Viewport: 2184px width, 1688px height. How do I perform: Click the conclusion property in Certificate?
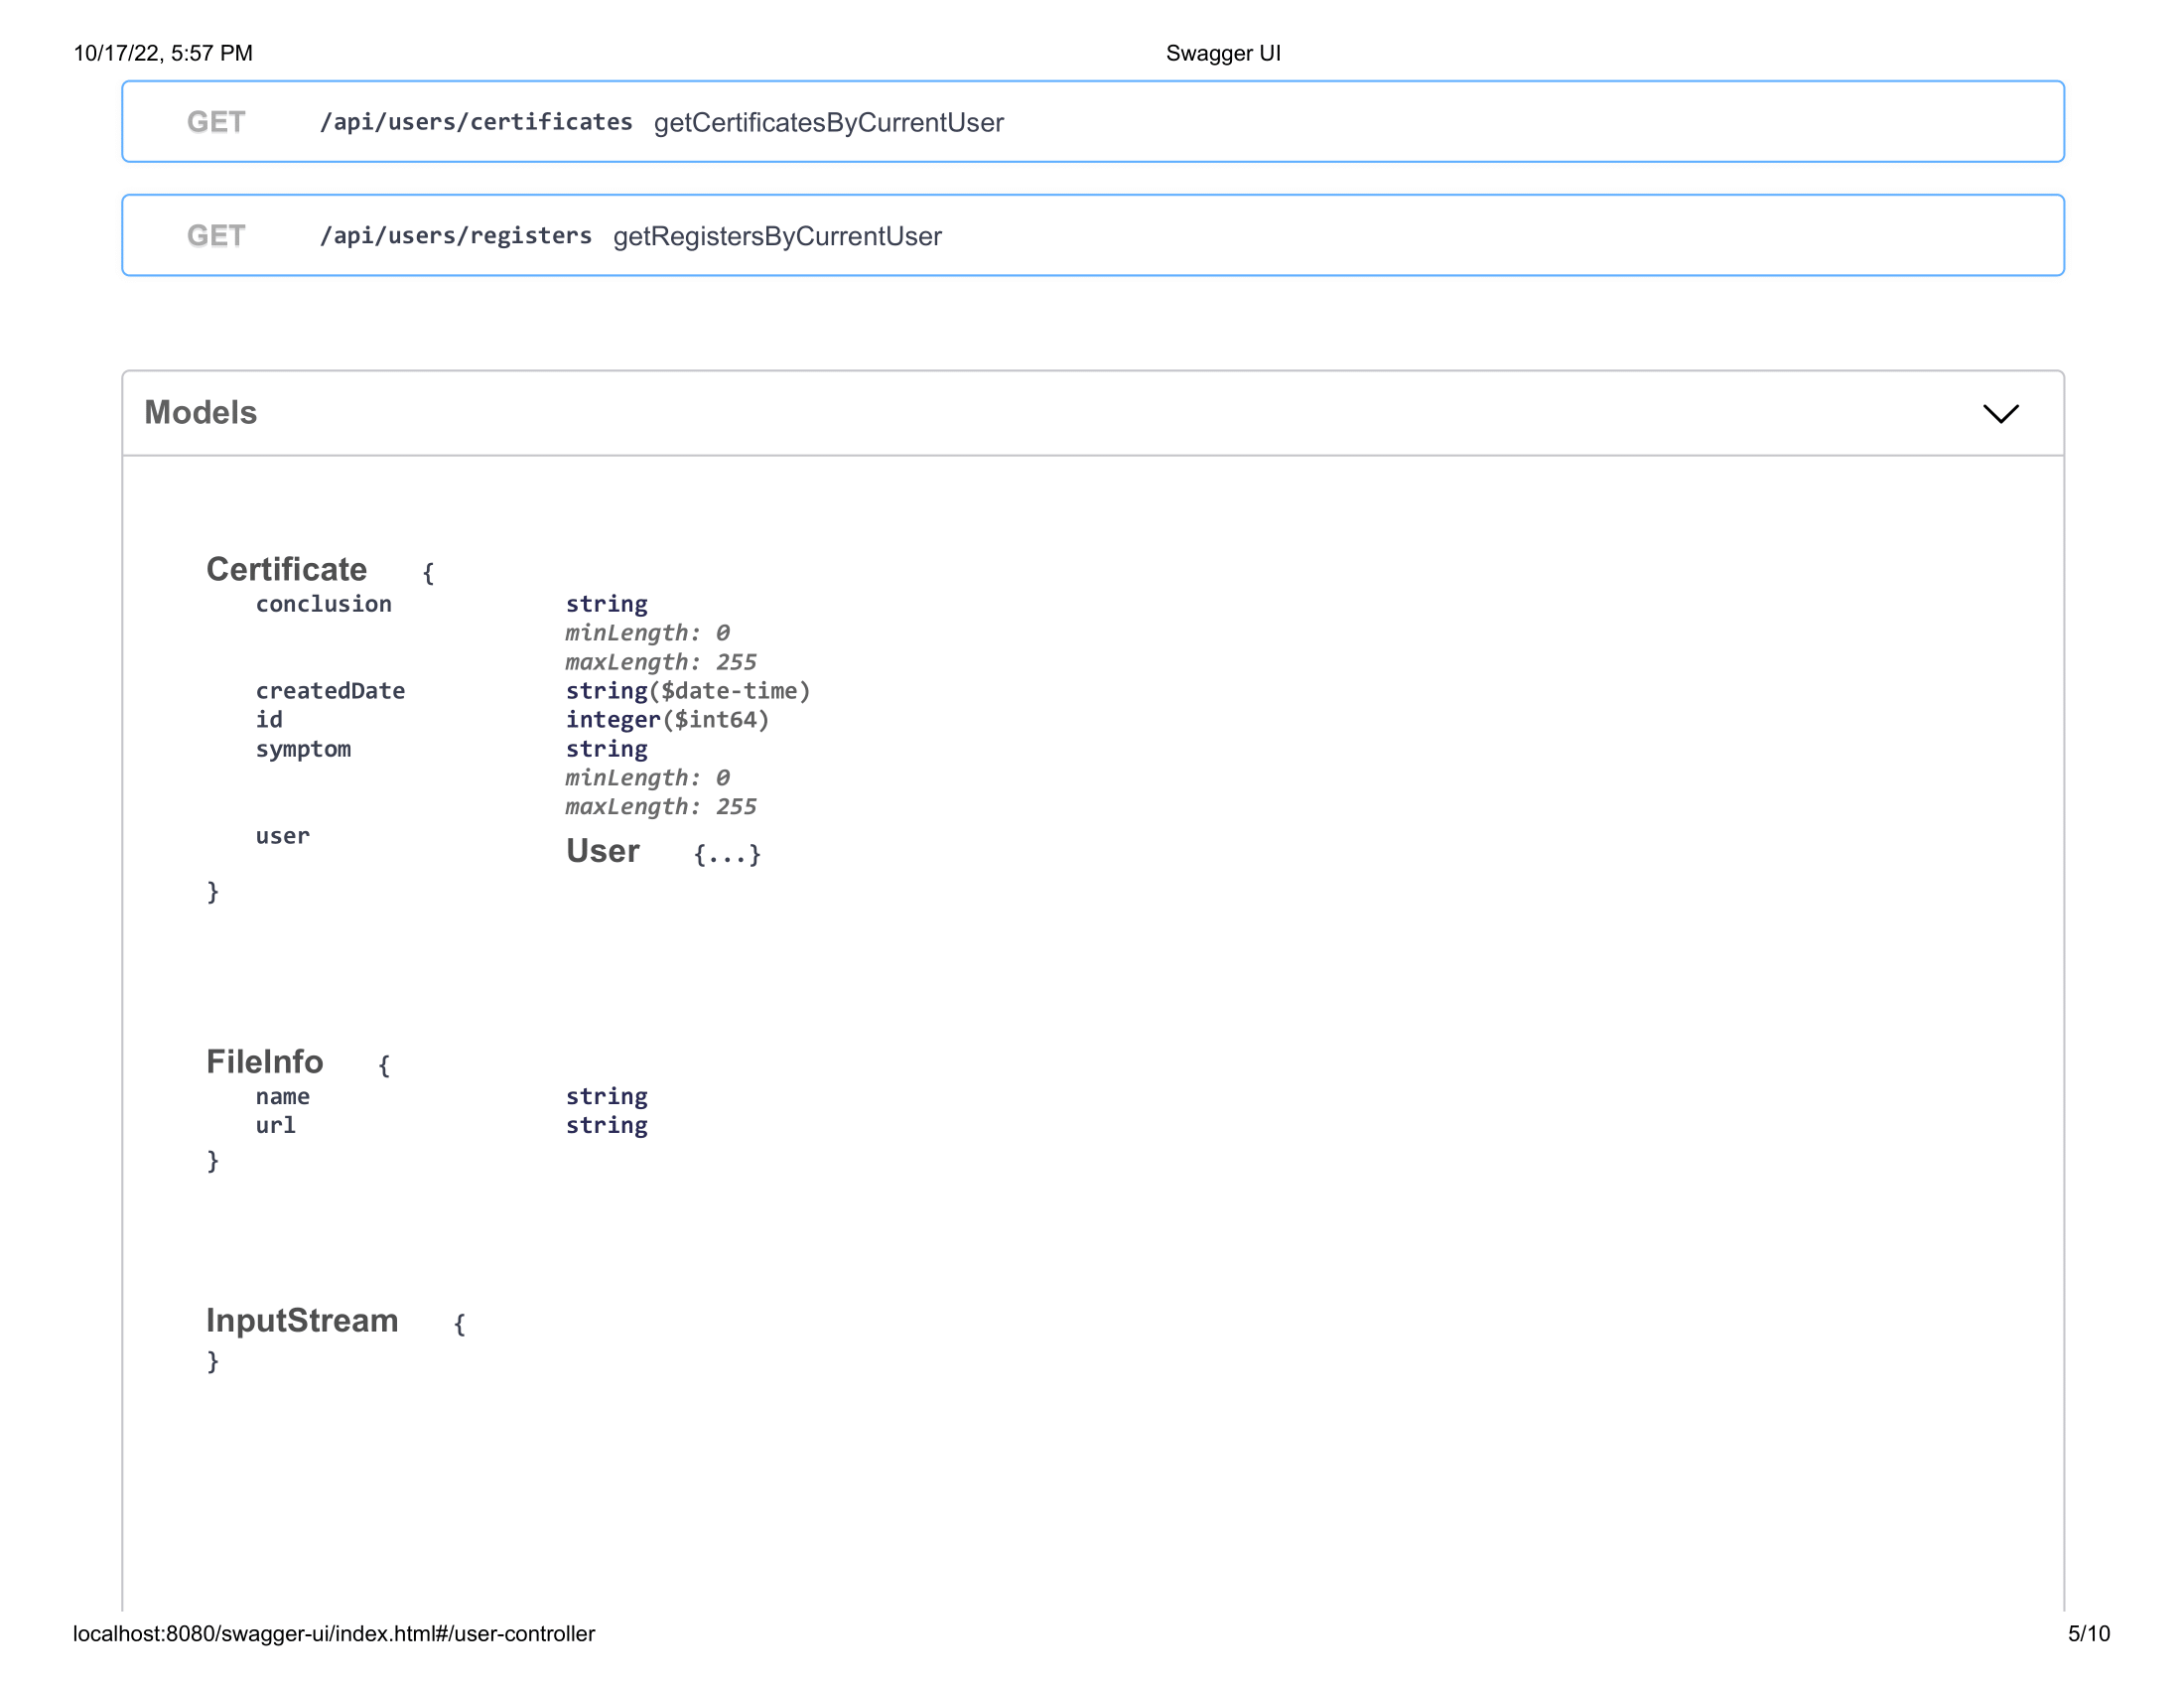[323, 603]
